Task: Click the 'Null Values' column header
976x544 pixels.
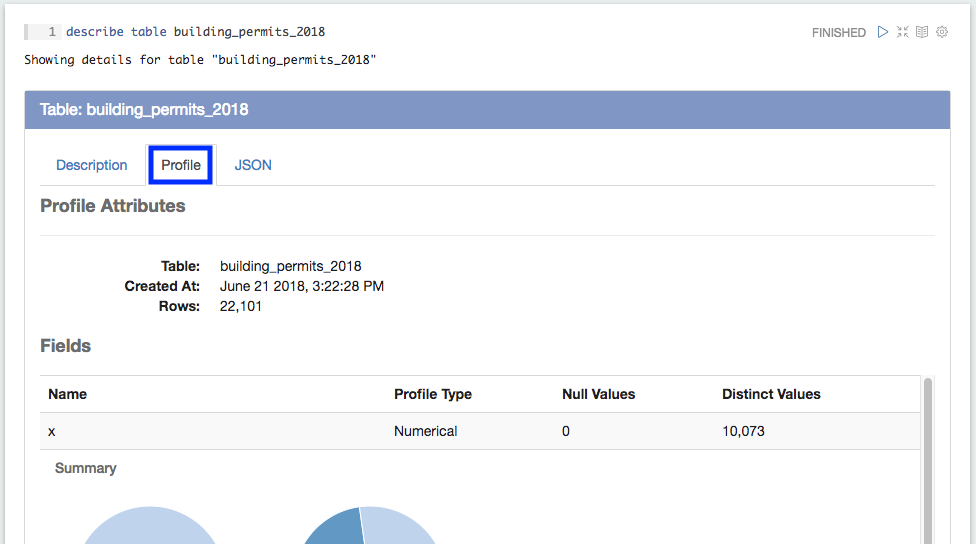Action: point(598,394)
